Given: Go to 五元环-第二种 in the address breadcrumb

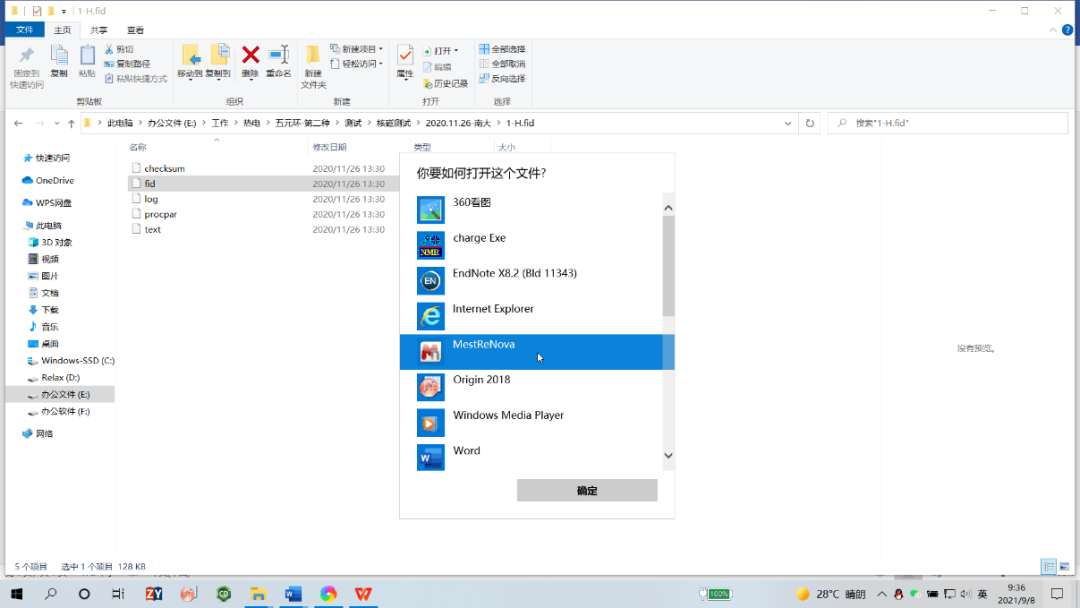Looking at the screenshot, I should click(x=302, y=123).
